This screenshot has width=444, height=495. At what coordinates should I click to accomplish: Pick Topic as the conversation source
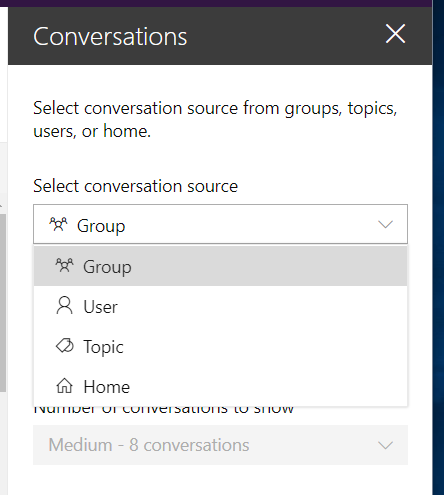click(220, 346)
